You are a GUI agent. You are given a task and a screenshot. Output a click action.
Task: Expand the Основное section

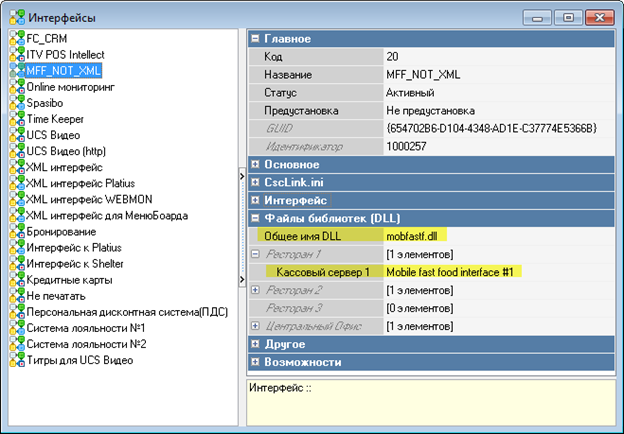point(256,164)
